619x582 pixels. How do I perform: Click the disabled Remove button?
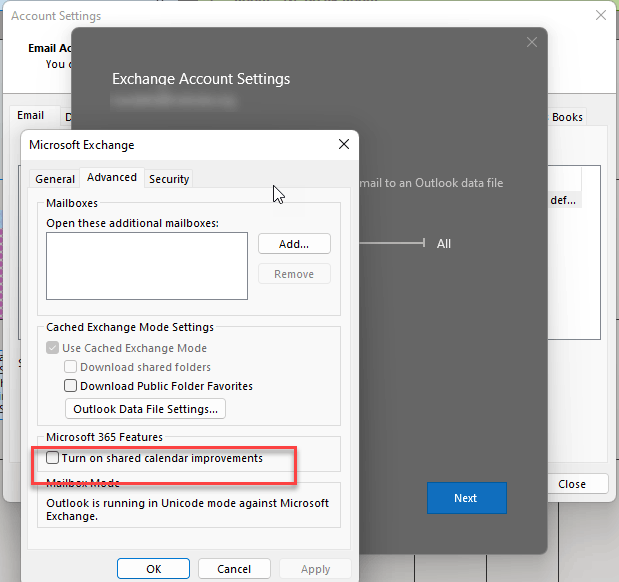click(x=294, y=274)
